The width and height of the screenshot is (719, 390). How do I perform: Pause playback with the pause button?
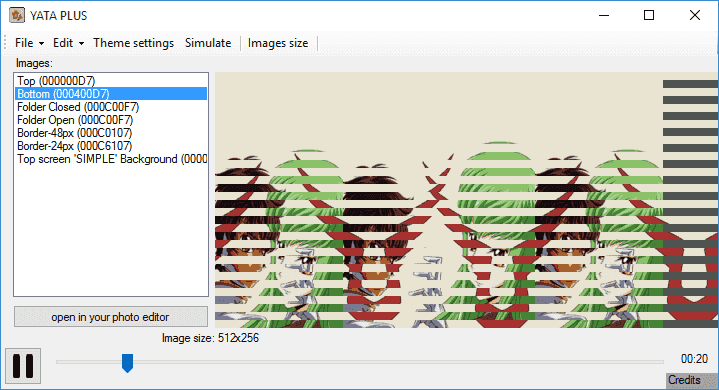(x=23, y=366)
